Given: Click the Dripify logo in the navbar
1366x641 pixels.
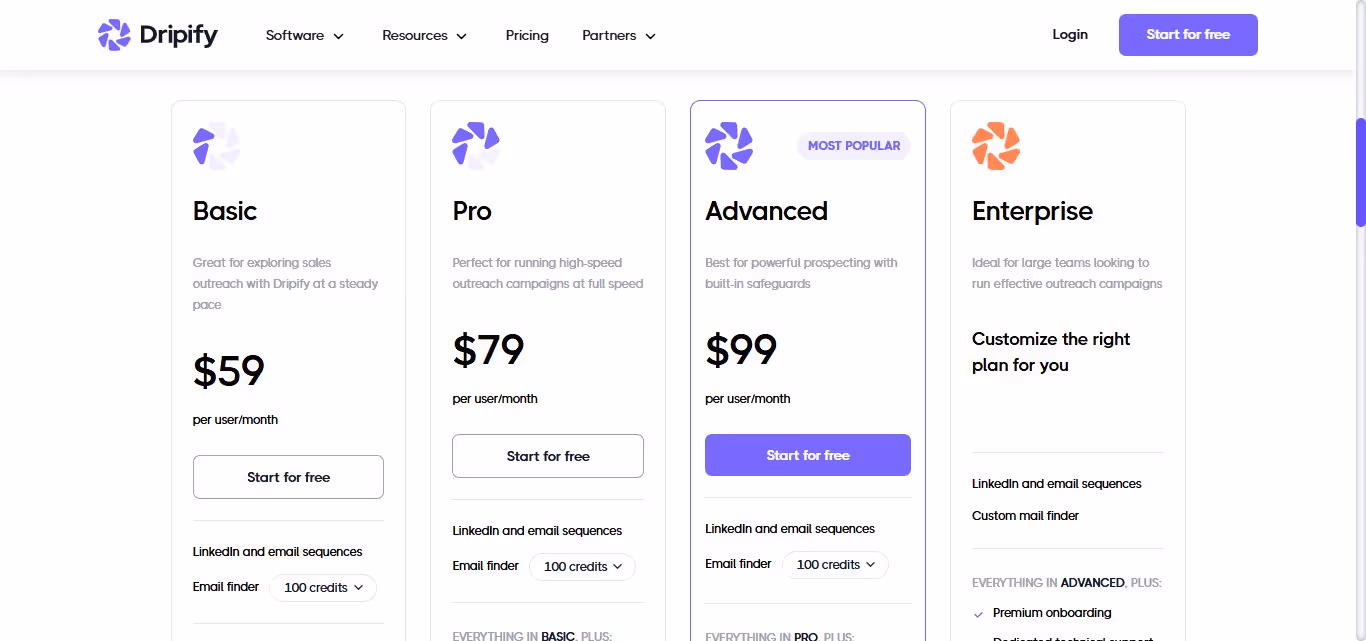Looking at the screenshot, I should point(156,34).
